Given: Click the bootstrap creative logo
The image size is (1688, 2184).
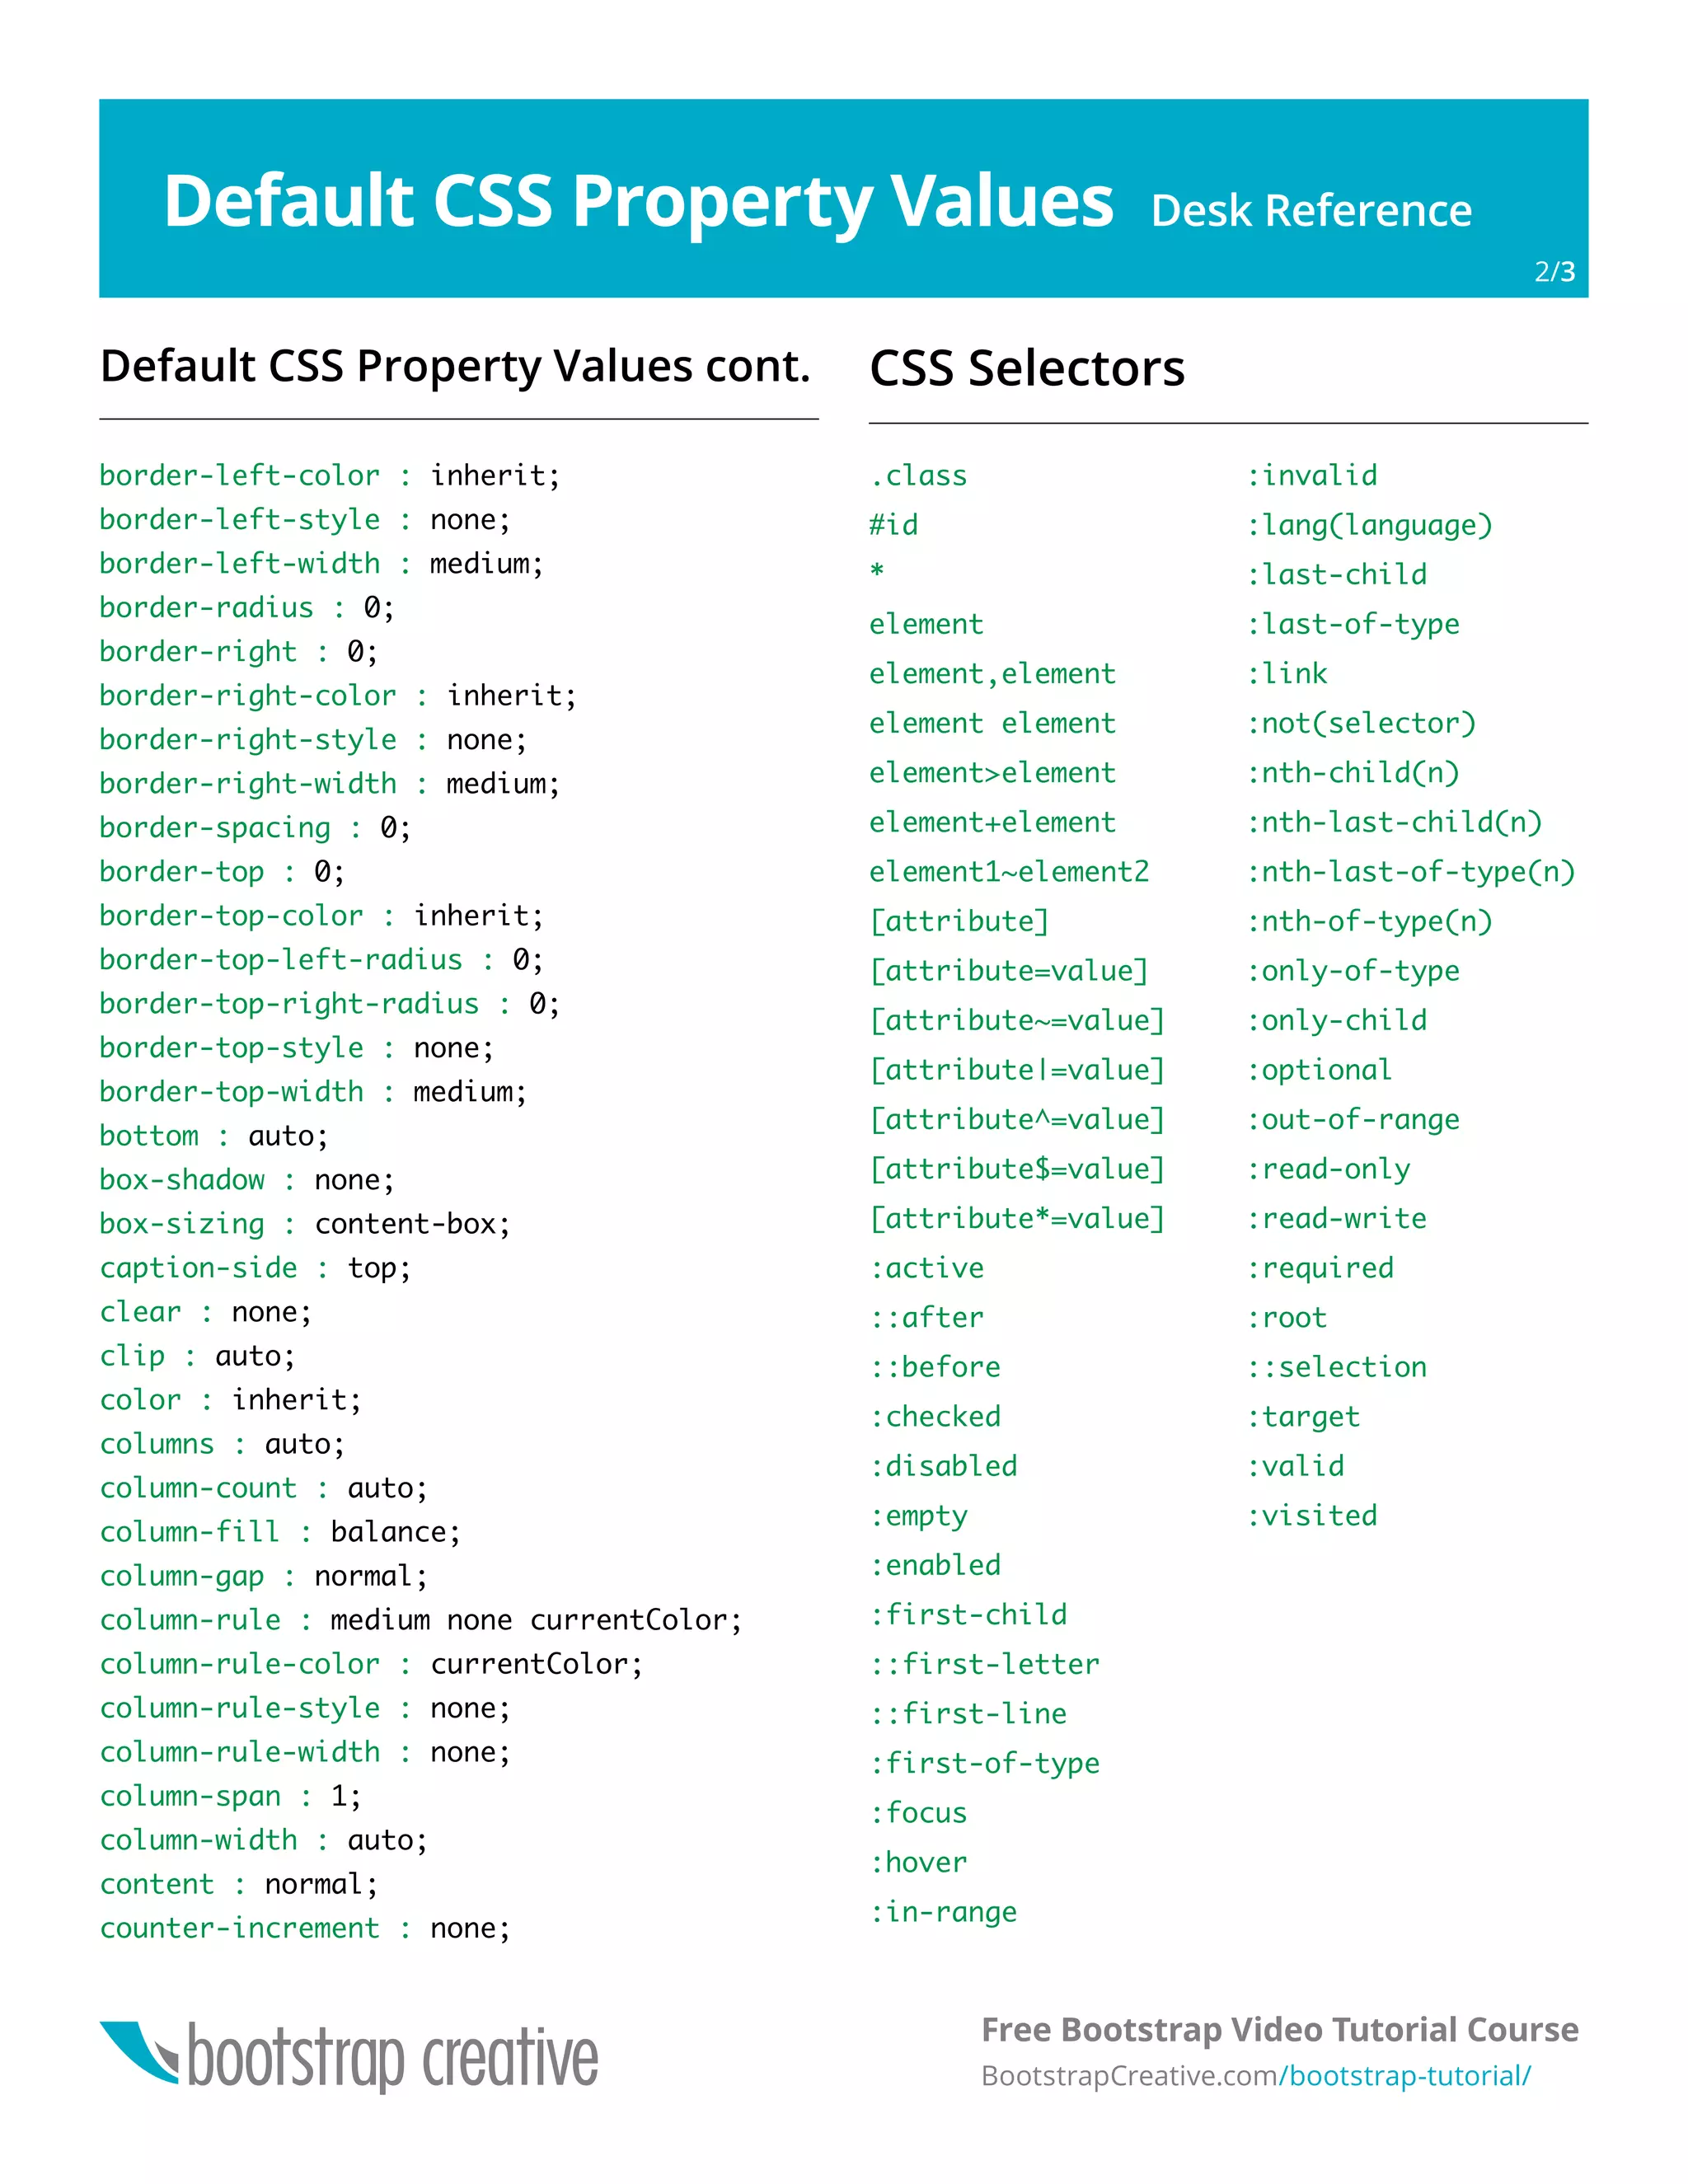Looking at the screenshot, I should pyautogui.click(x=348, y=2056).
